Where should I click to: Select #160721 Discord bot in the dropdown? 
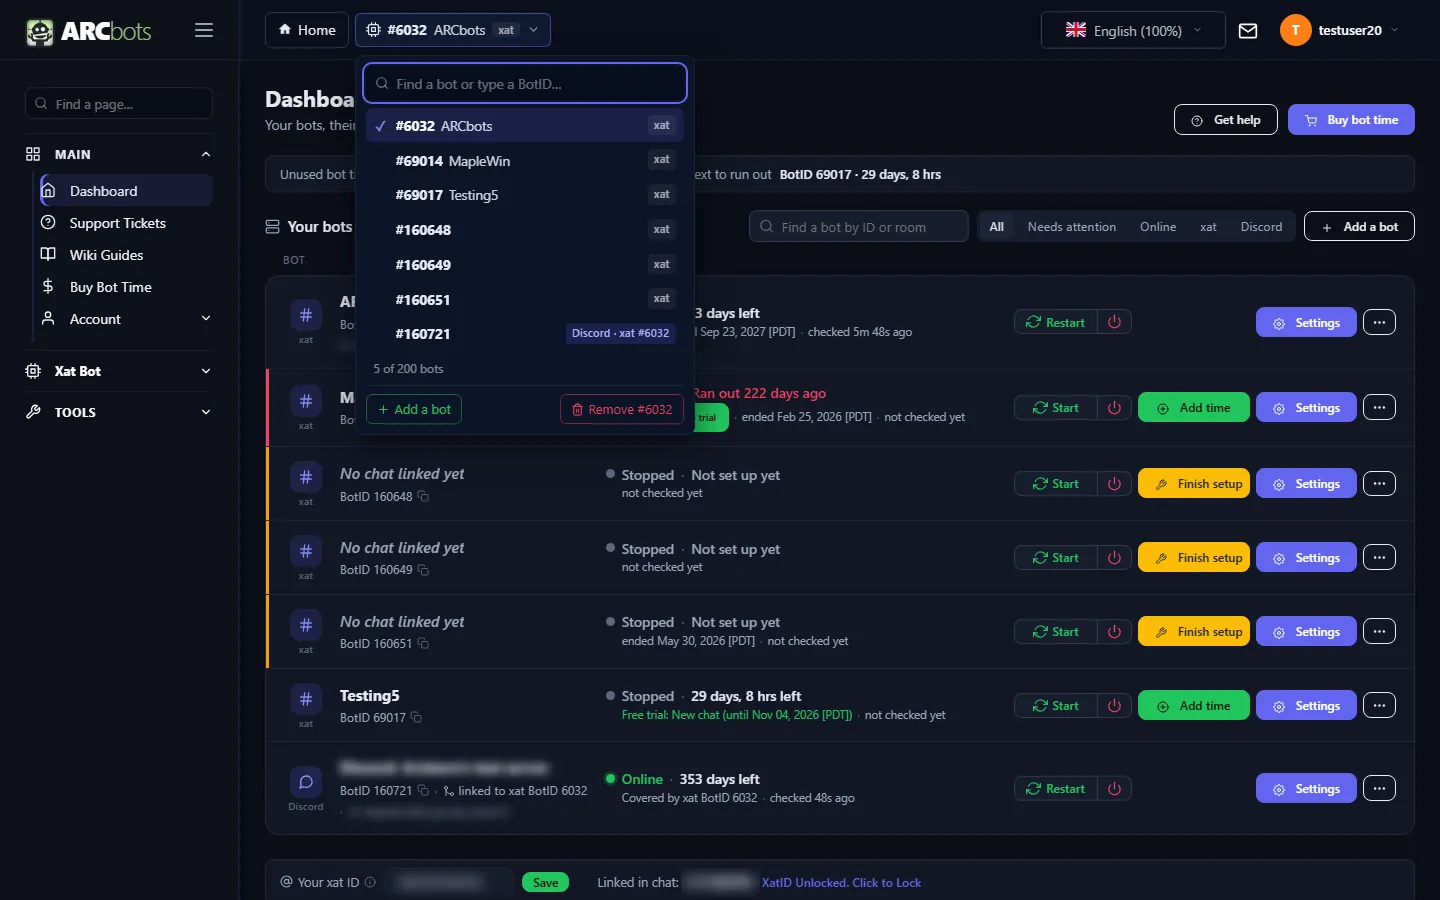525,334
